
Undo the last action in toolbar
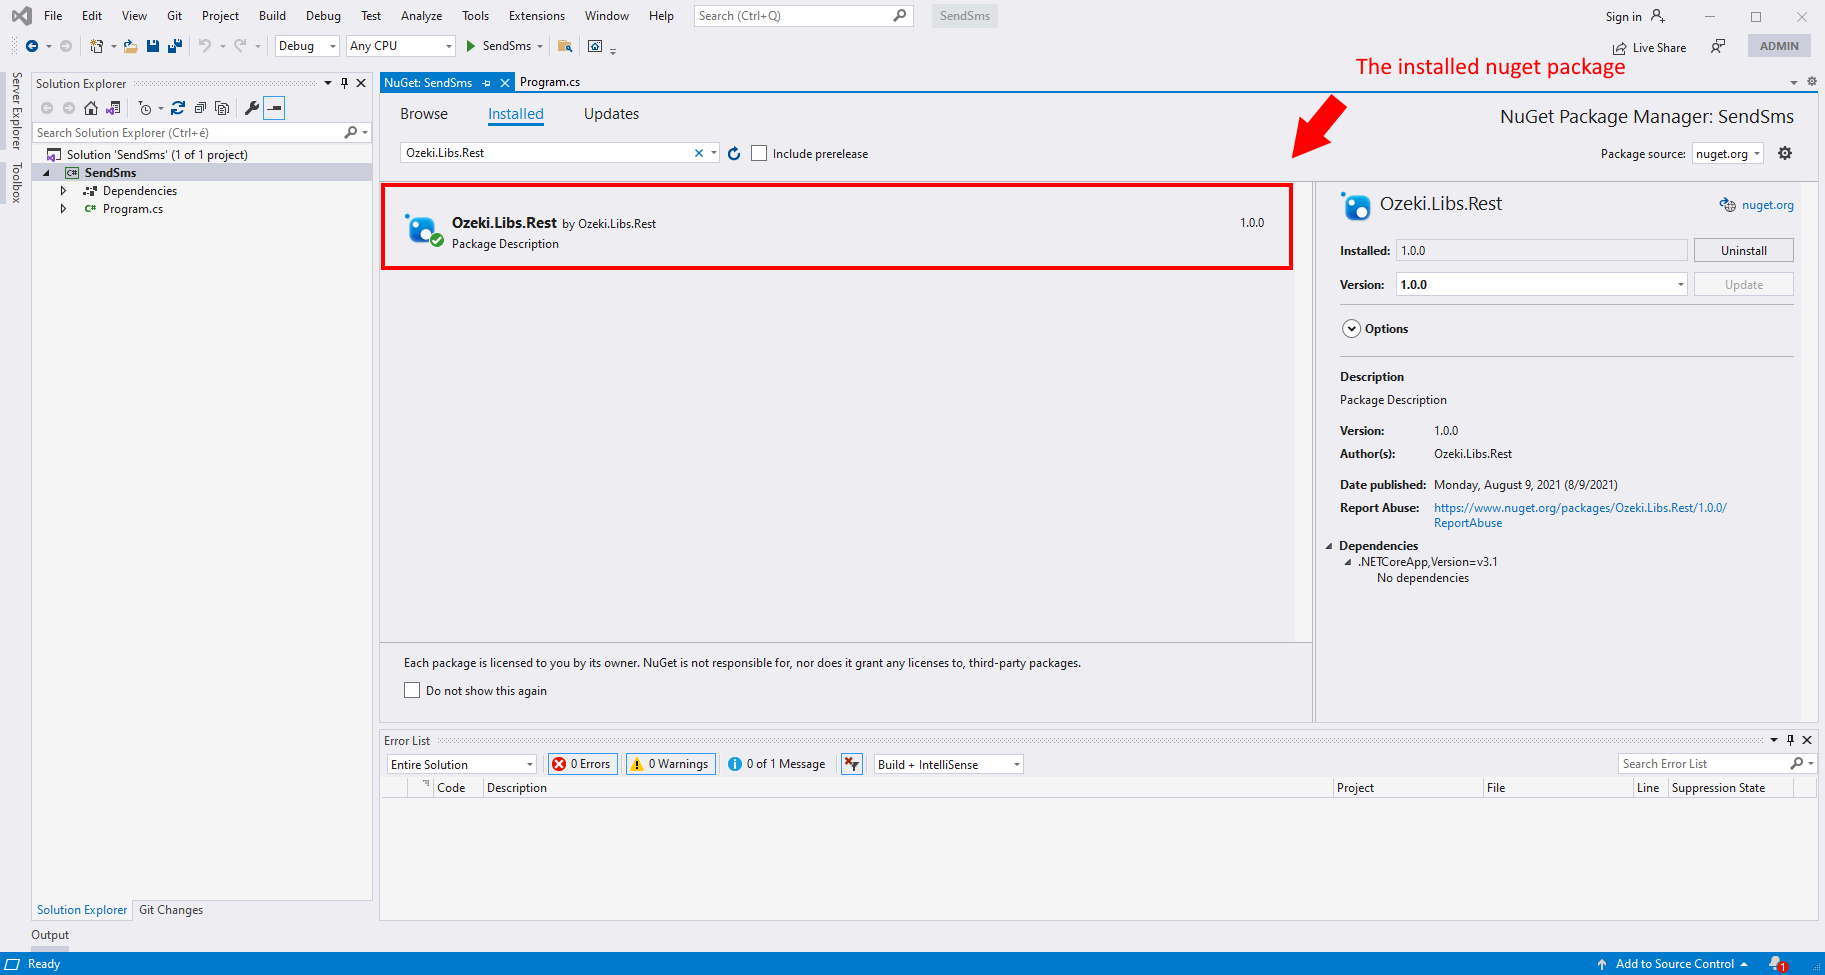(205, 46)
